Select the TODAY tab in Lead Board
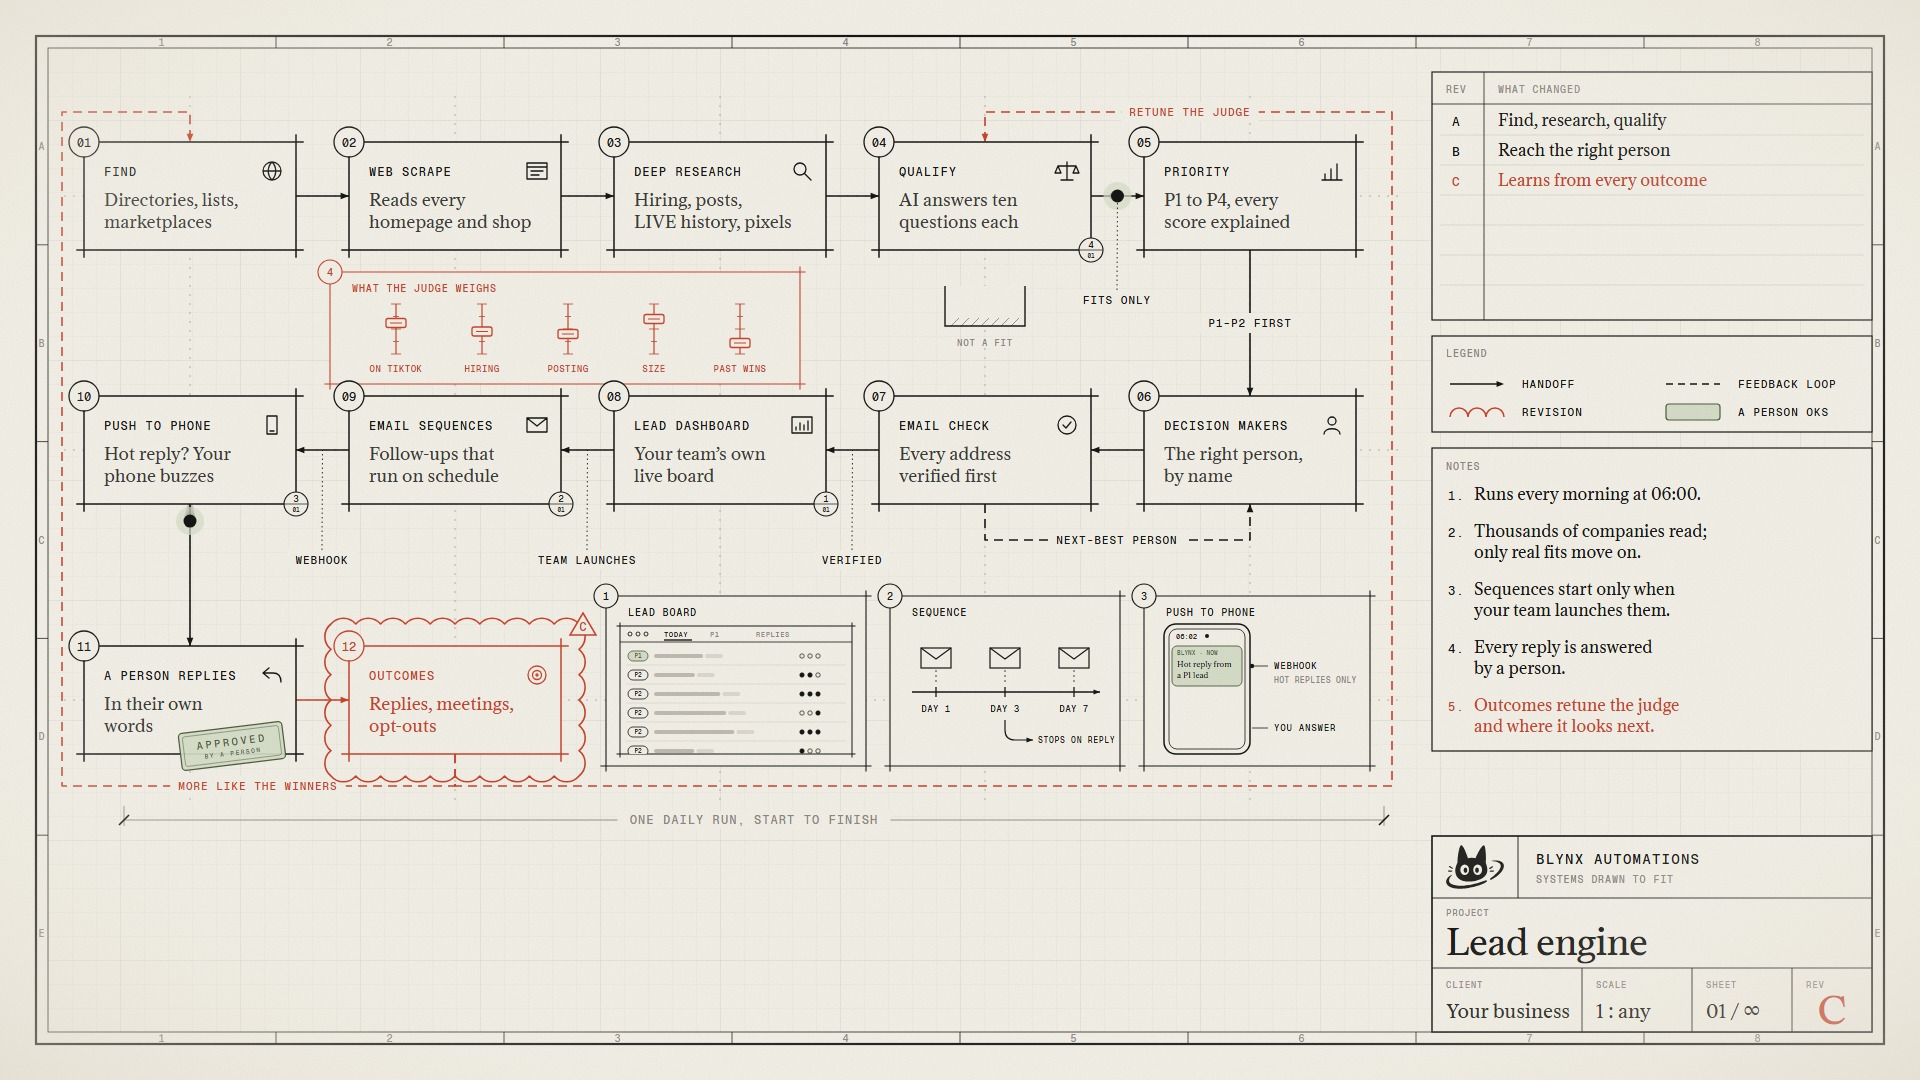Viewport: 1920px width, 1080px height. (676, 634)
